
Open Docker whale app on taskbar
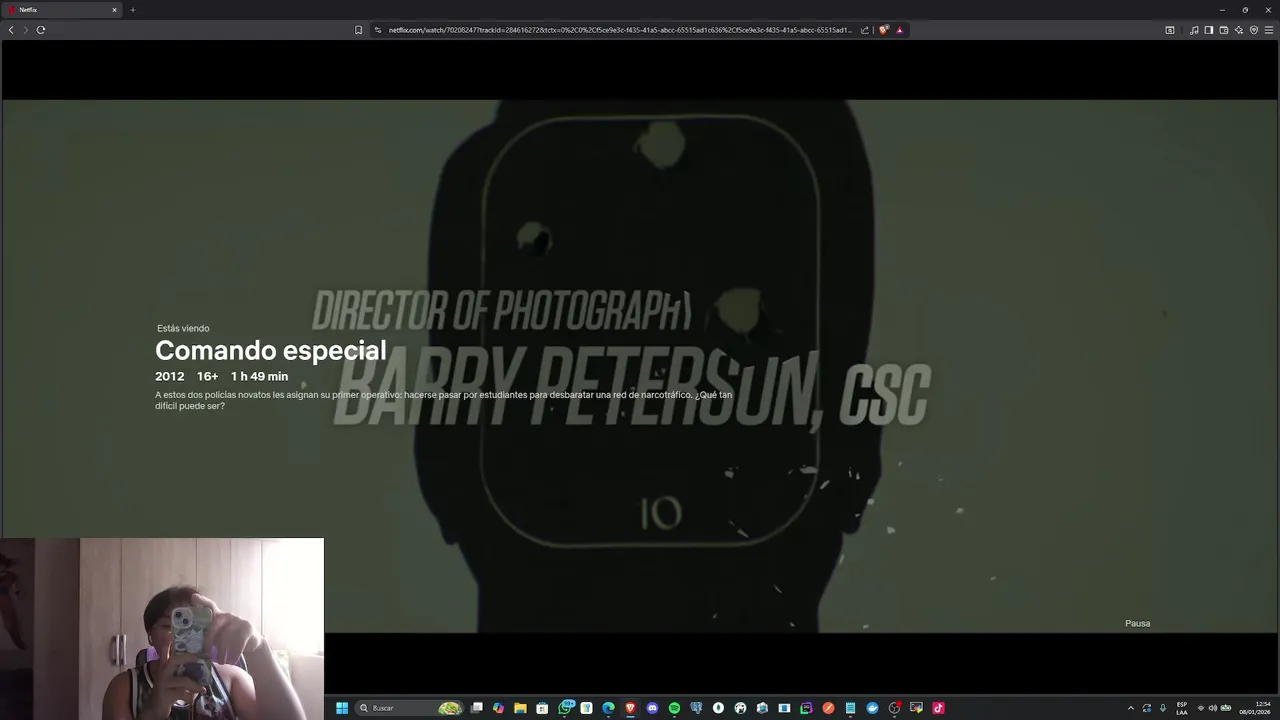872,708
